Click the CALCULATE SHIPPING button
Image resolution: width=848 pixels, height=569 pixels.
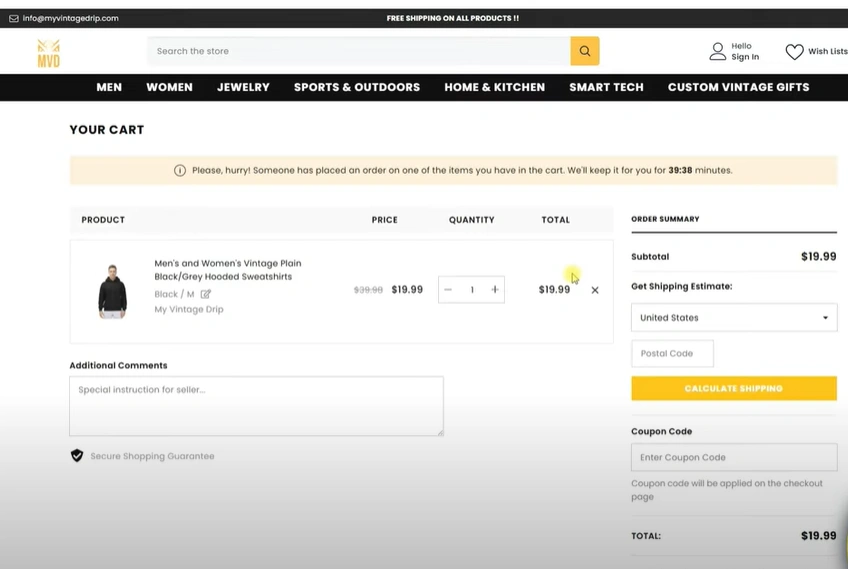pos(734,388)
